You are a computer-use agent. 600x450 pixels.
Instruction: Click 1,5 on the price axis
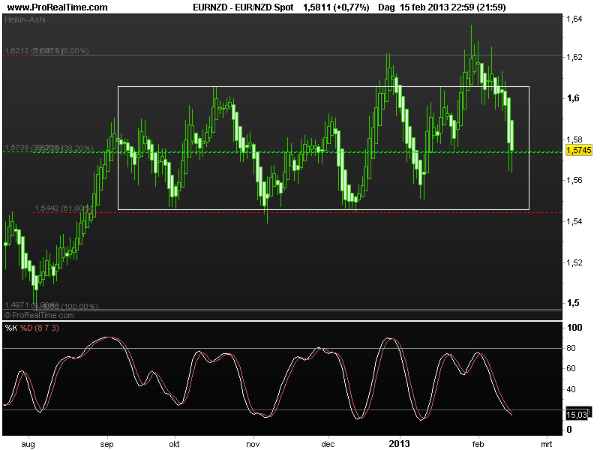[x=573, y=303]
